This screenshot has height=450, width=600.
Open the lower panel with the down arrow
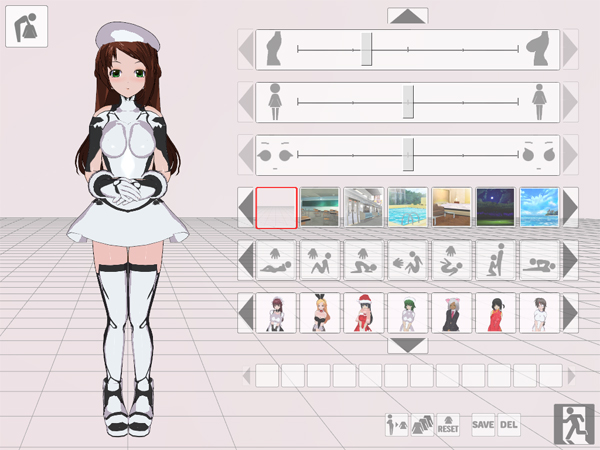pos(408,346)
